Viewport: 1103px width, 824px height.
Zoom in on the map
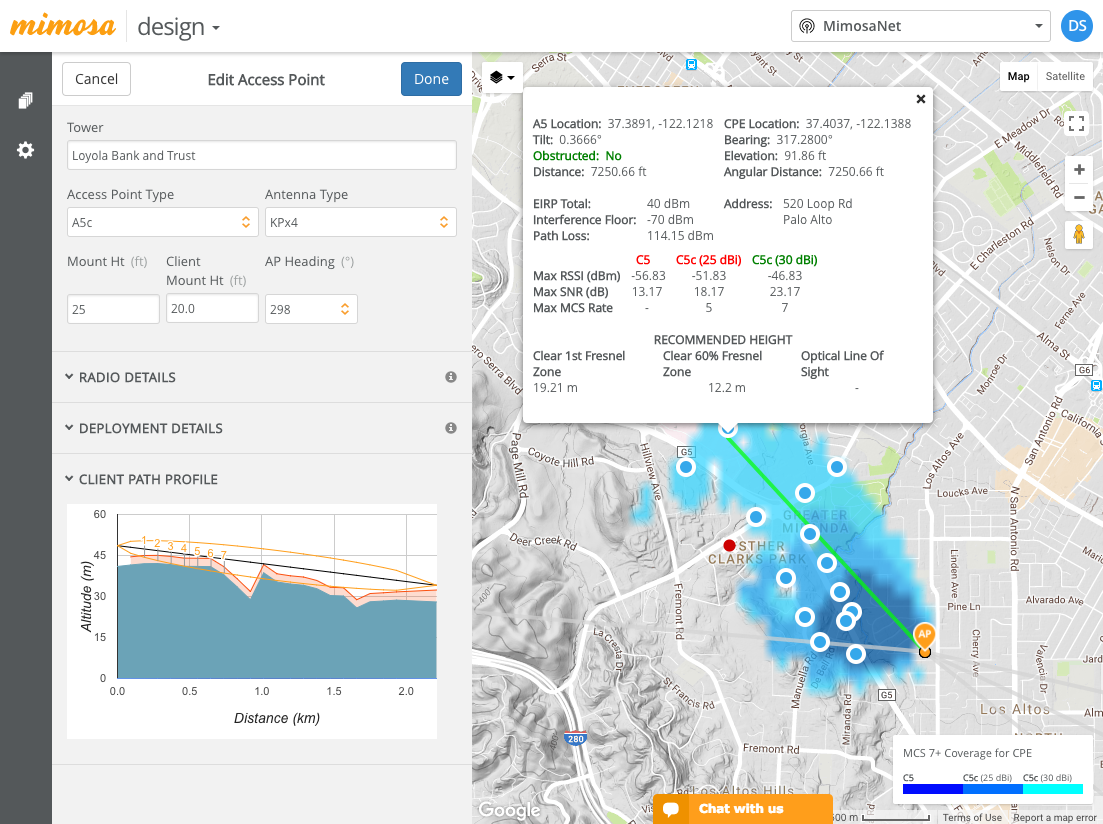1078,170
